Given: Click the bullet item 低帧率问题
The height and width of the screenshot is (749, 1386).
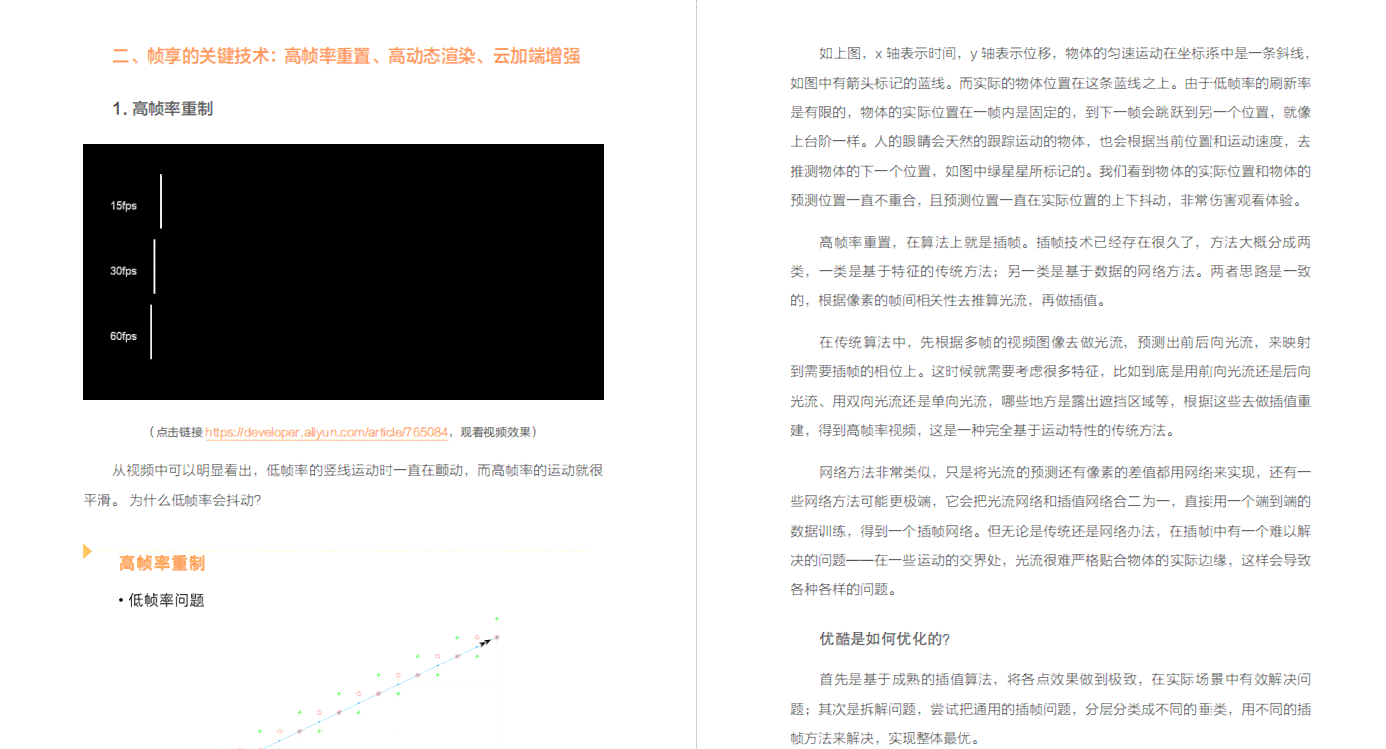Looking at the screenshot, I should 161,600.
